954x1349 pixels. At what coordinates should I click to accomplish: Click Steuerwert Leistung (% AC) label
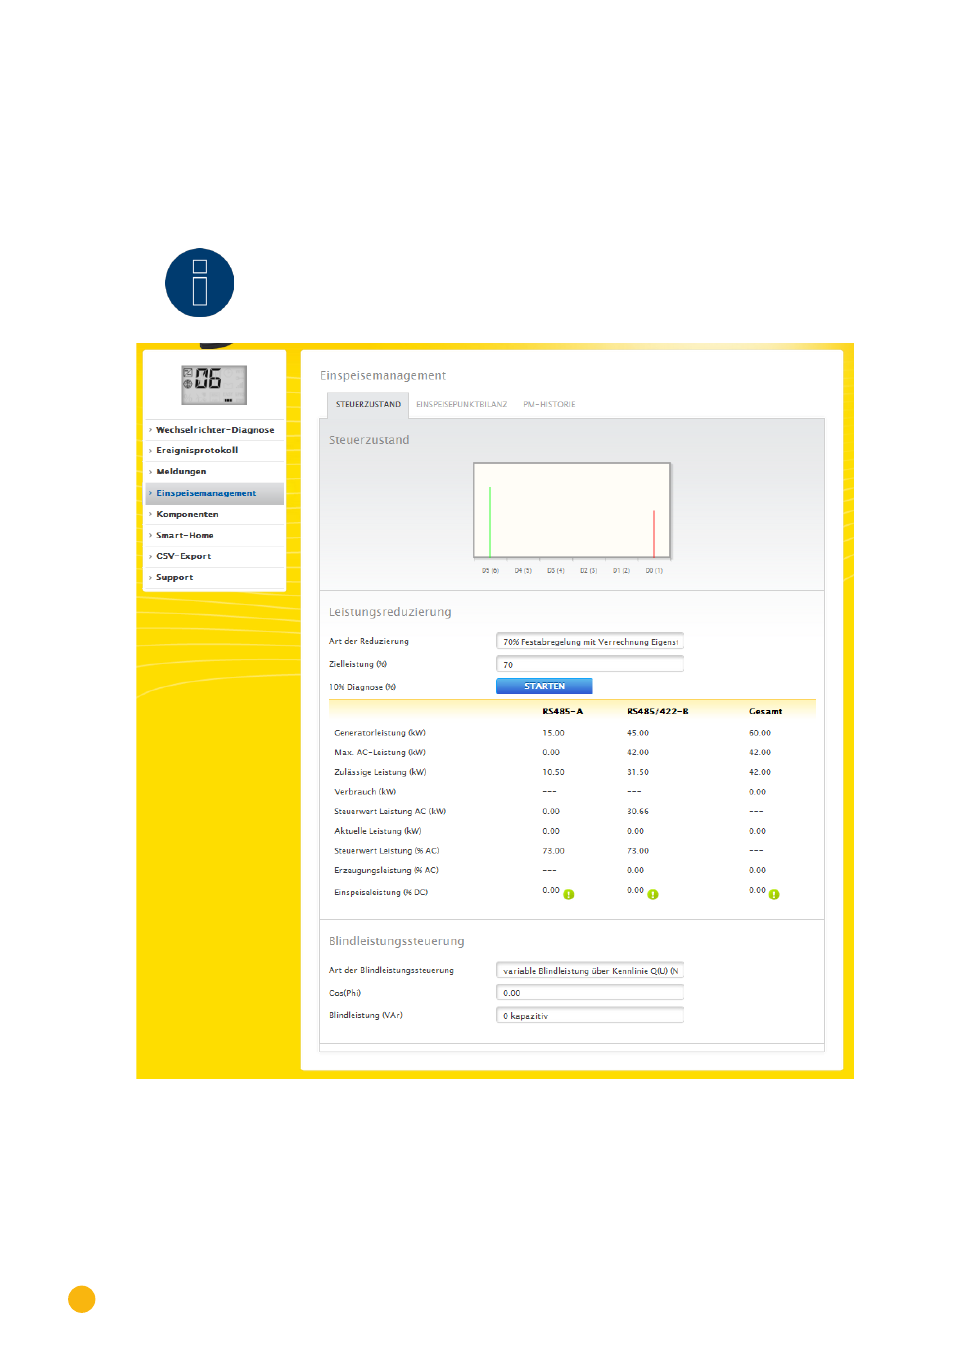click(x=387, y=851)
